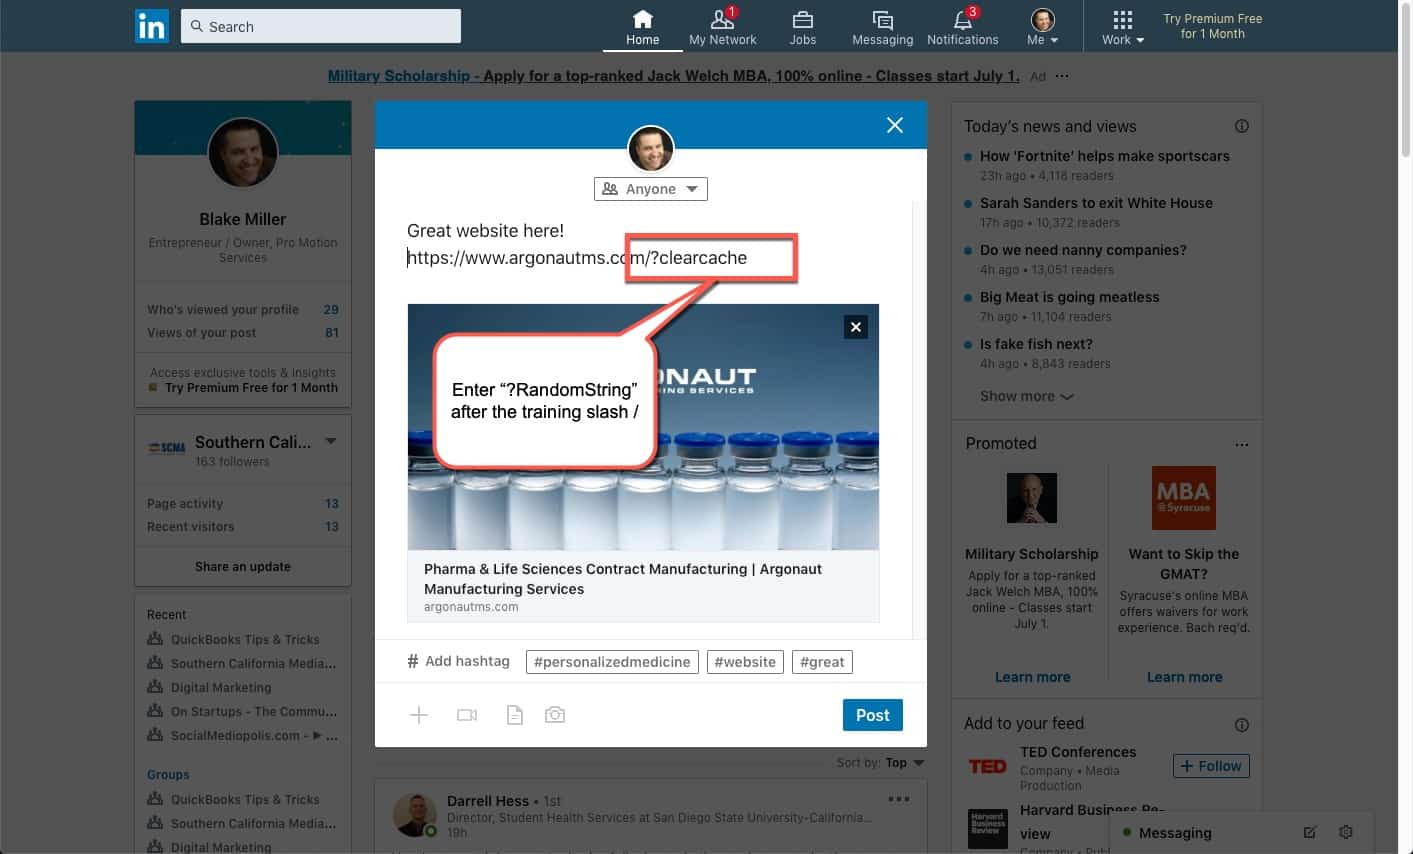Image resolution: width=1413 pixels, height=854 pixels.
Task: Add the #great hashtag
Action: pyautogui.click(x=822, y=662)
